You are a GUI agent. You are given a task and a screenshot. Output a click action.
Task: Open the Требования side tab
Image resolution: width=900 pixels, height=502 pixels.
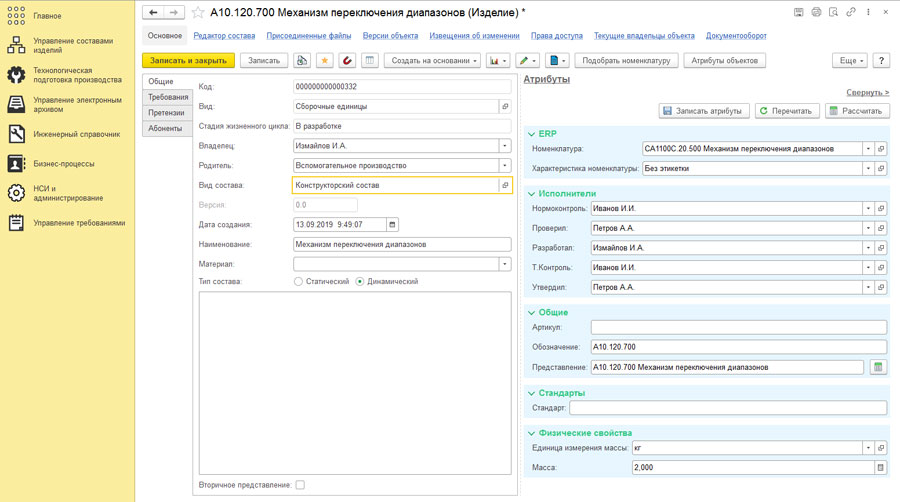168,97
